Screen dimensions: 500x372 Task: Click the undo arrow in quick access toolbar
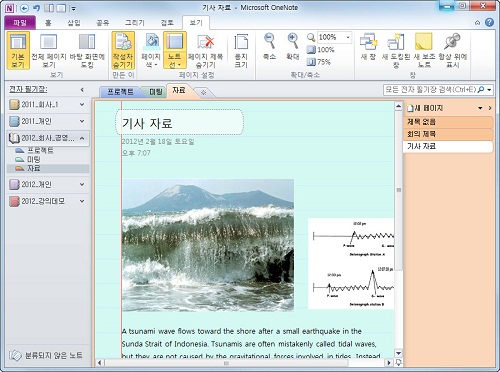(x=36, y=8)
